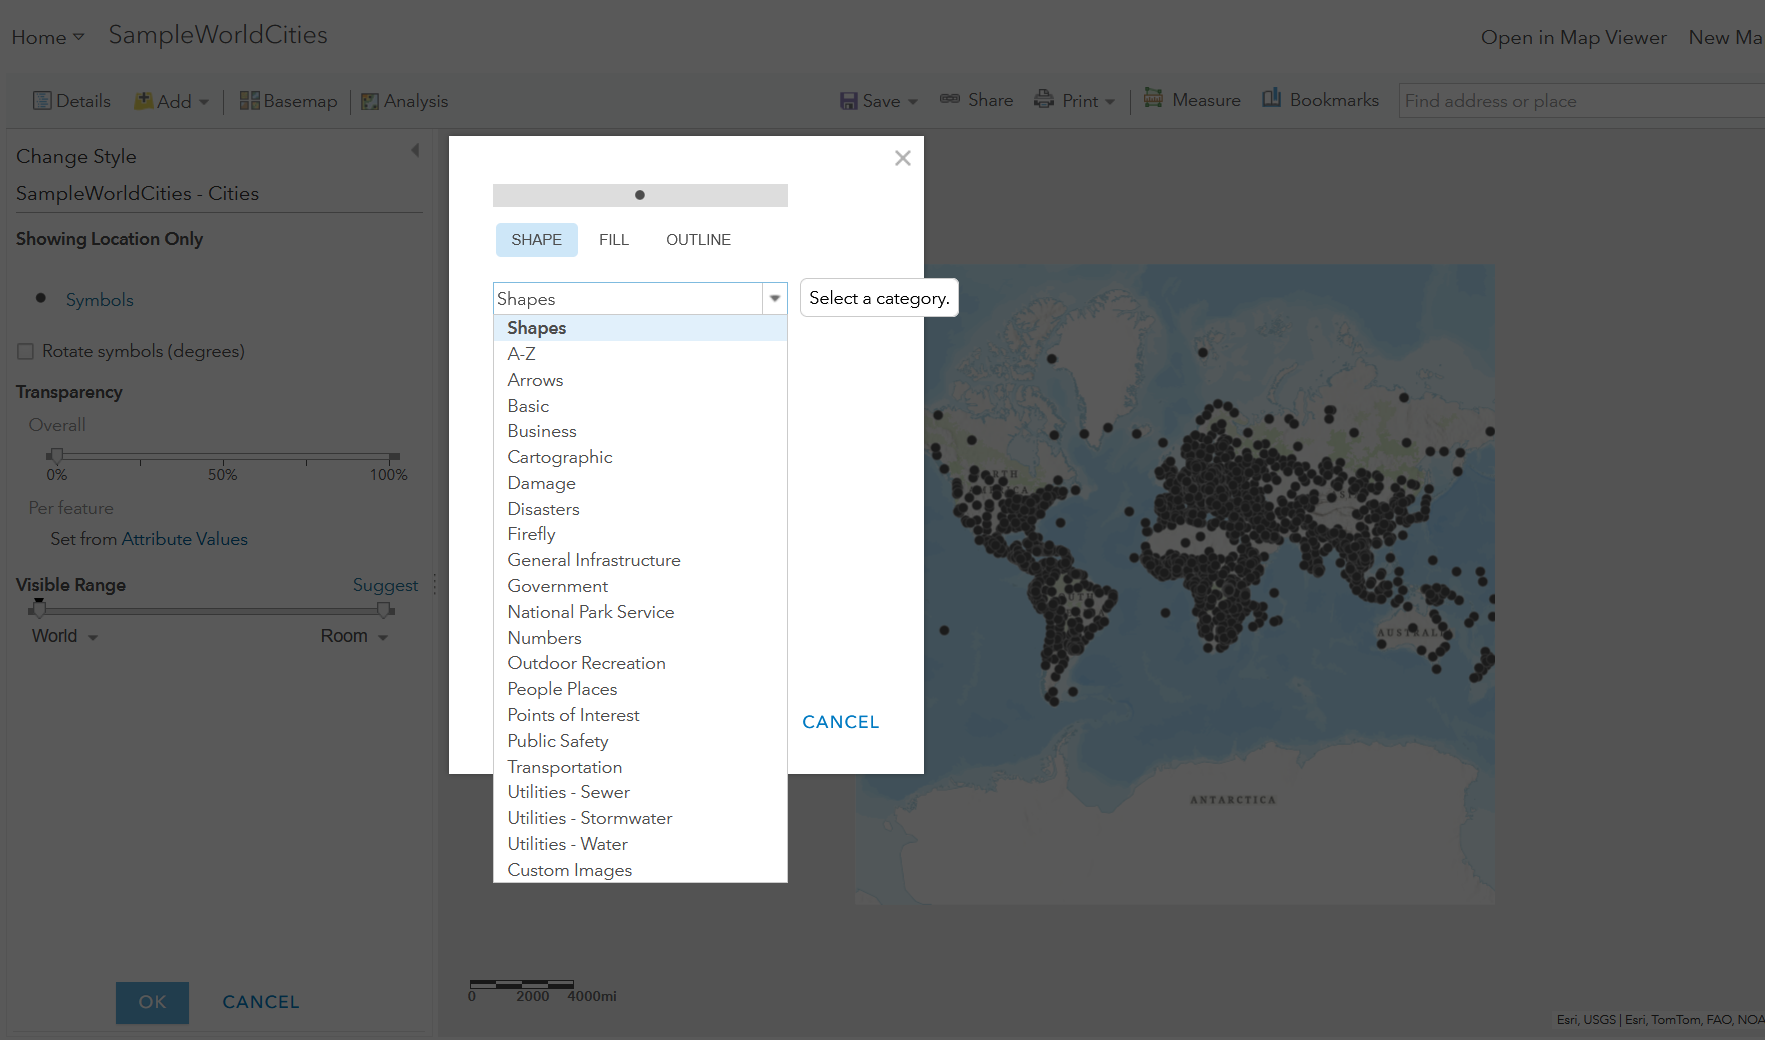Click the Save floppy disk icon
The image size is (1765, 1040).
coord(849,101)
